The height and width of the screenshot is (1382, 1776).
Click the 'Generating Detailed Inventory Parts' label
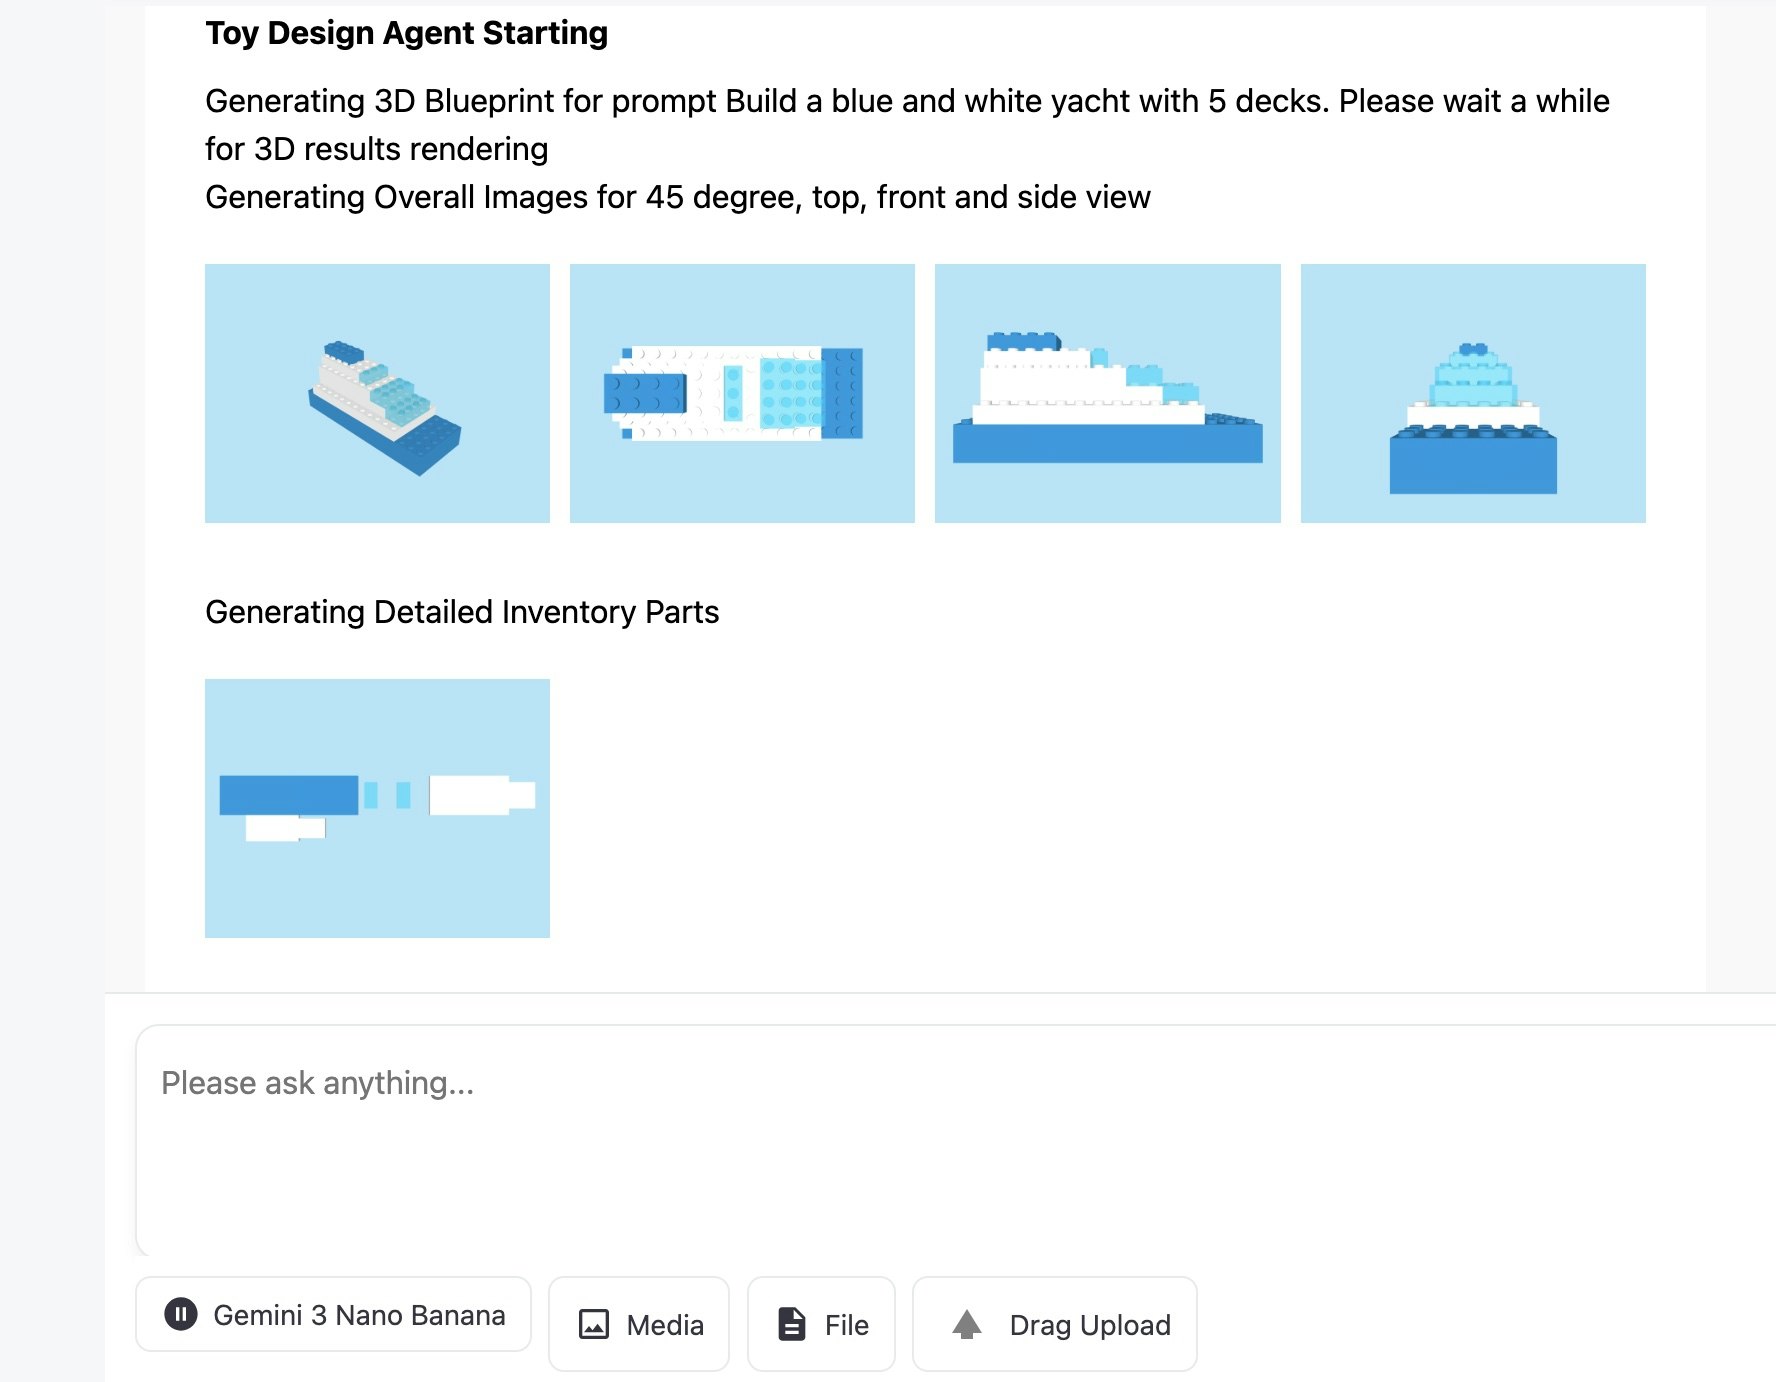coord(462,611)
